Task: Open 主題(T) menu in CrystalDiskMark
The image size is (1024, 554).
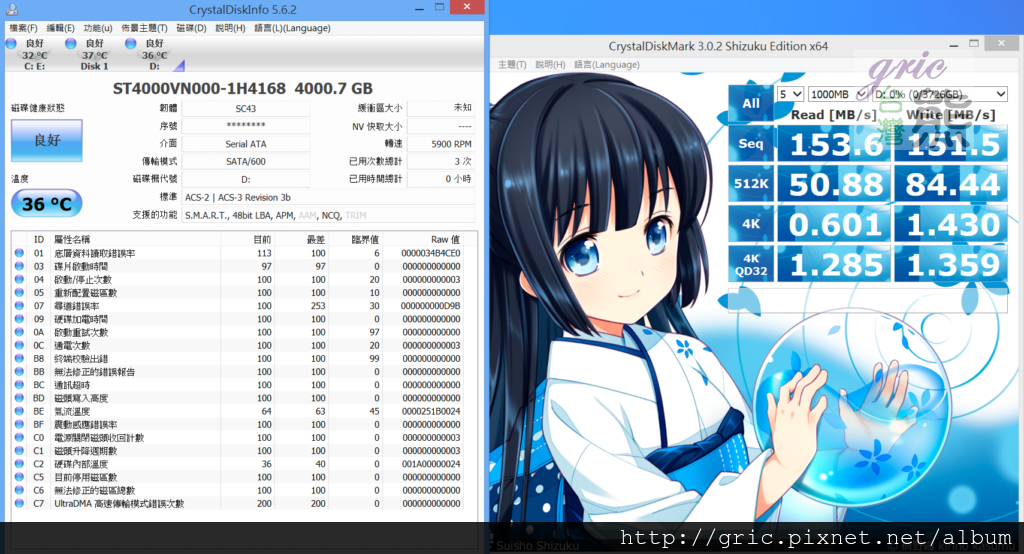Action: click(x=512, y=65)
